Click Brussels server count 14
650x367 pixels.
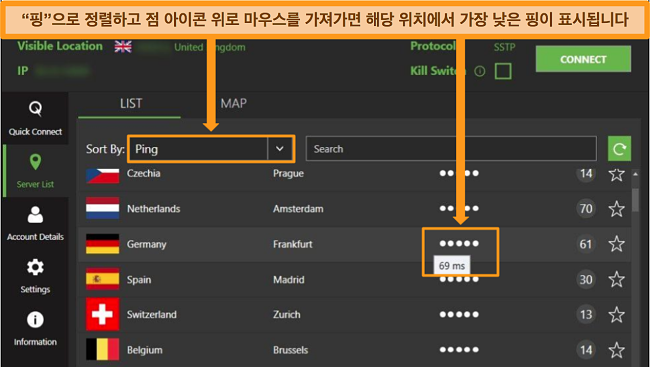[x=586, y=350]
